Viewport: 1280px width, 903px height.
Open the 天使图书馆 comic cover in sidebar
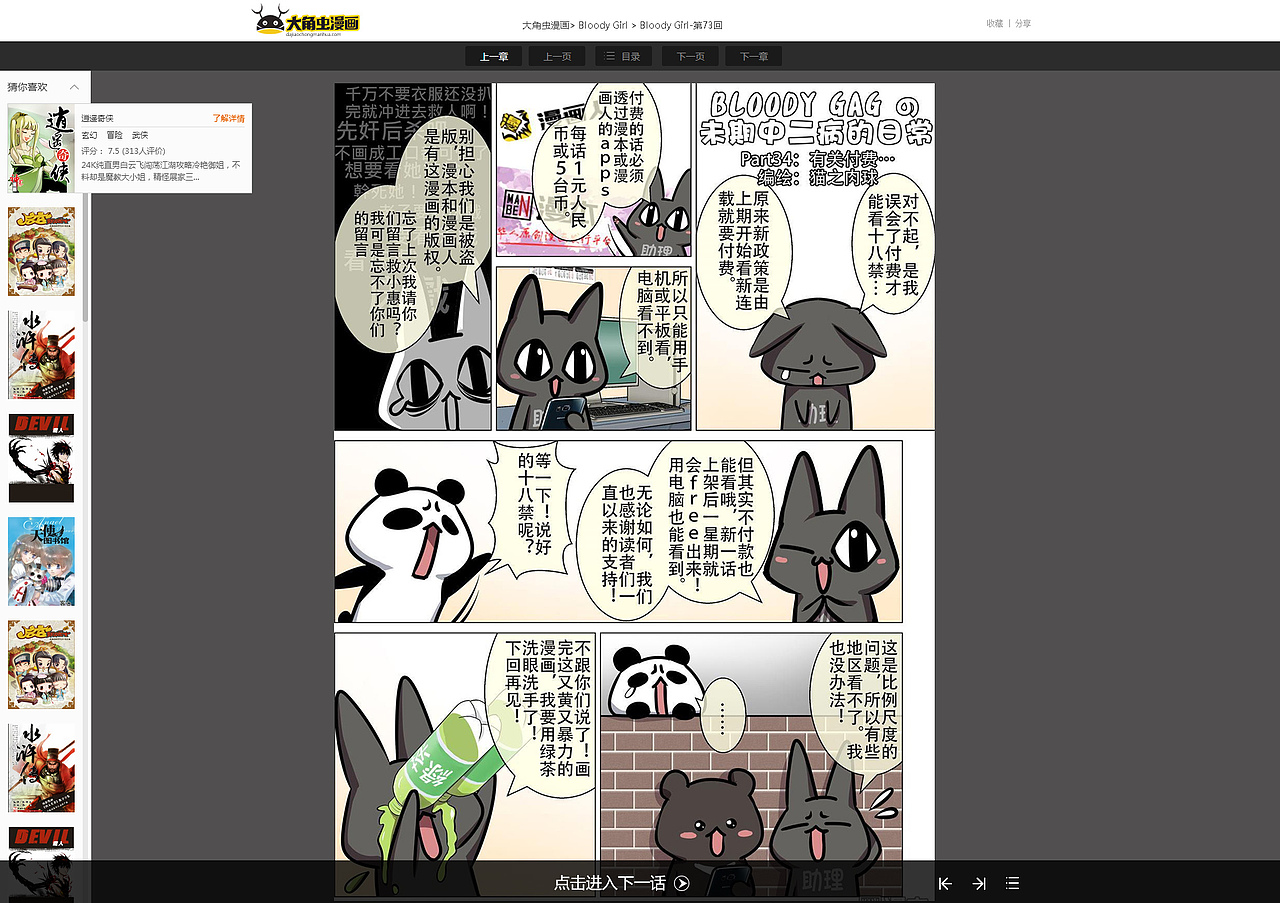[41, 561]
